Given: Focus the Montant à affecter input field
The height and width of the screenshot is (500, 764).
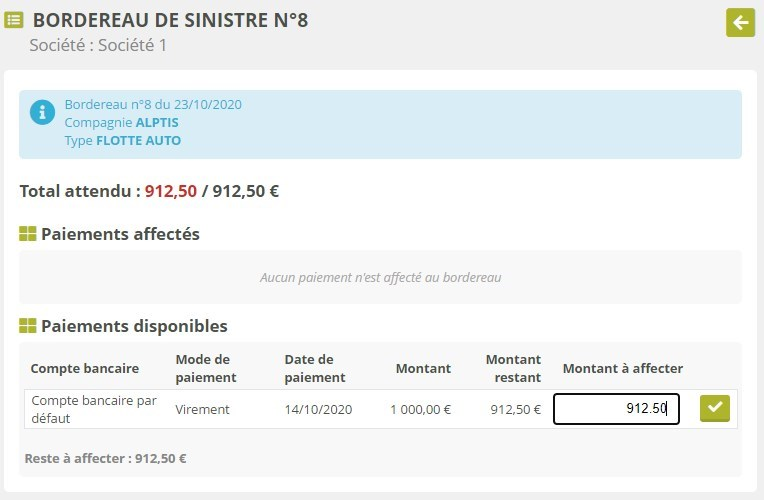Looking at the screenshot, I should click(x=616, y=409).
